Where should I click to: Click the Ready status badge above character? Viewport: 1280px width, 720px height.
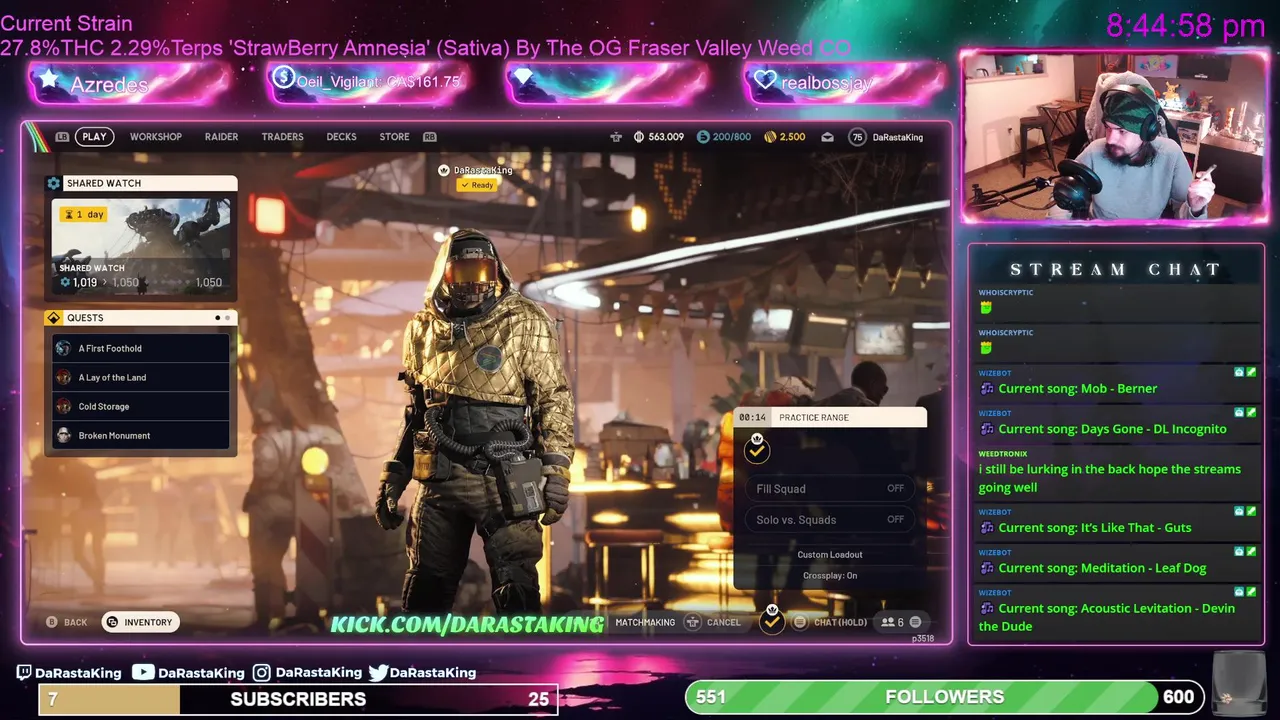click(x=477, y=185)
